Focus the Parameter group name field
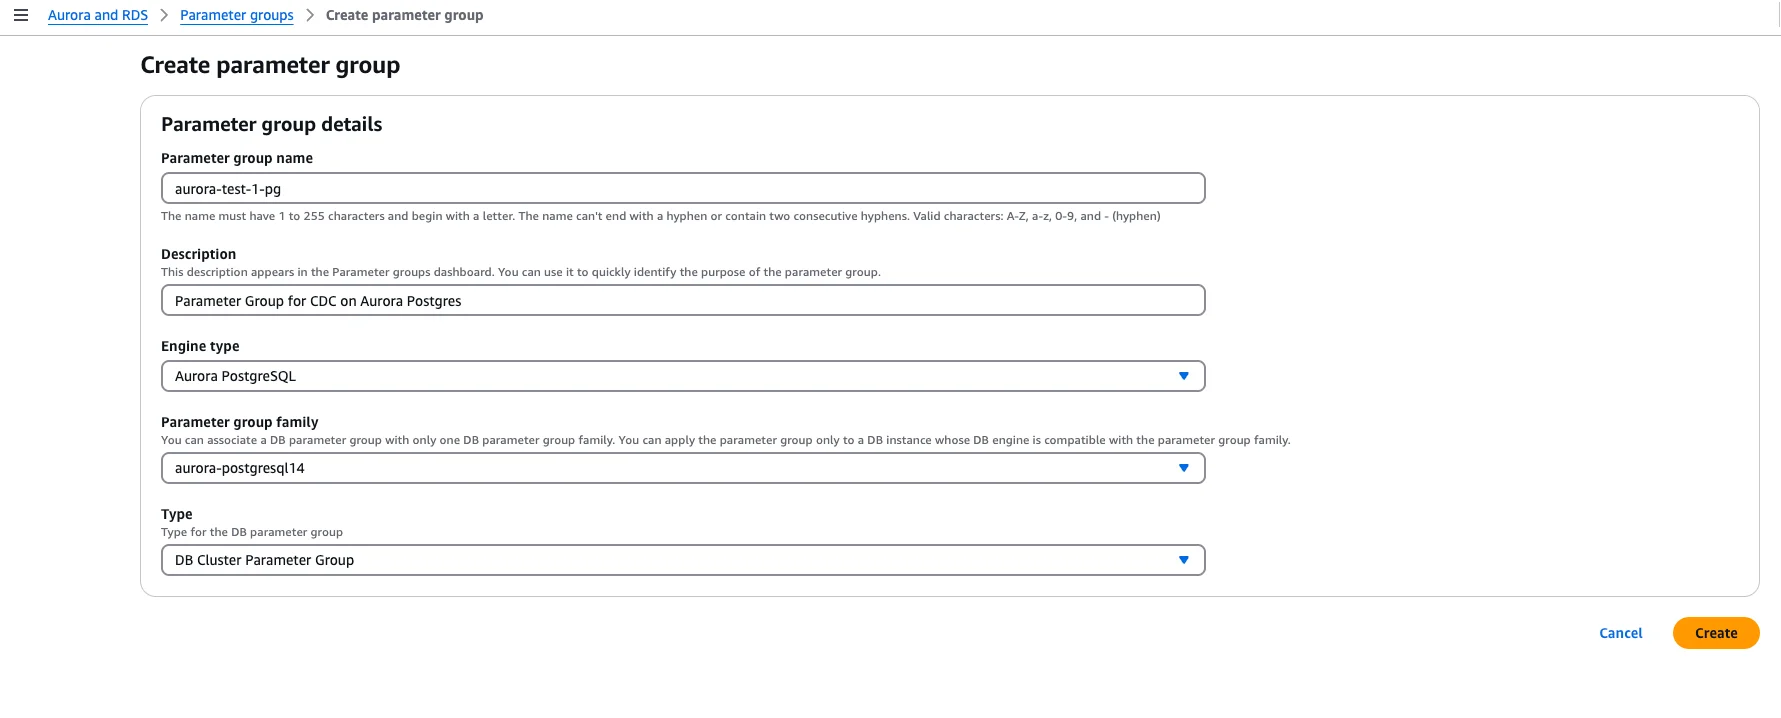Image resolution: width=1781 pixels, height=718 pixels. 683,189
